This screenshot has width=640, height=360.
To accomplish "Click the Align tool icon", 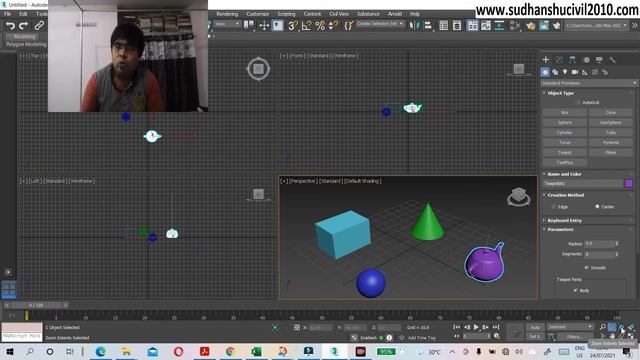I will (428, 26).
